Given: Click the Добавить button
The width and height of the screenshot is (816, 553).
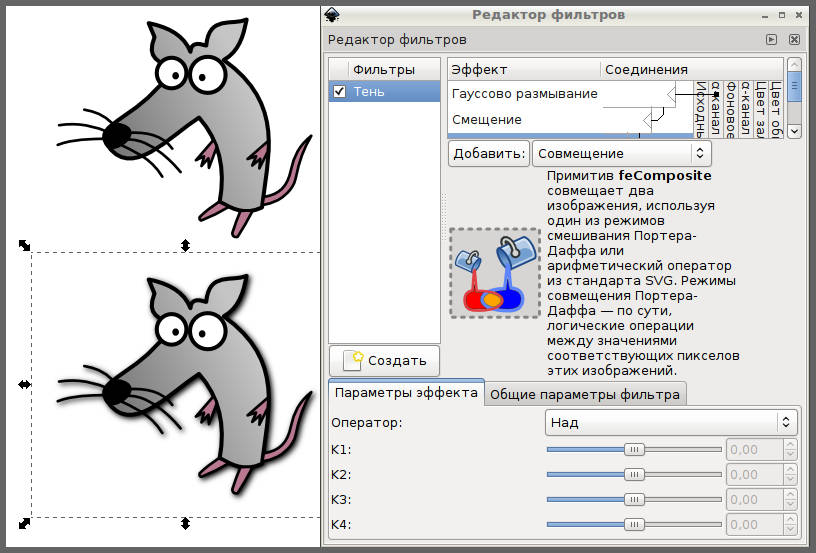Looking at the screenshot, I should click(x=489, y=154).
